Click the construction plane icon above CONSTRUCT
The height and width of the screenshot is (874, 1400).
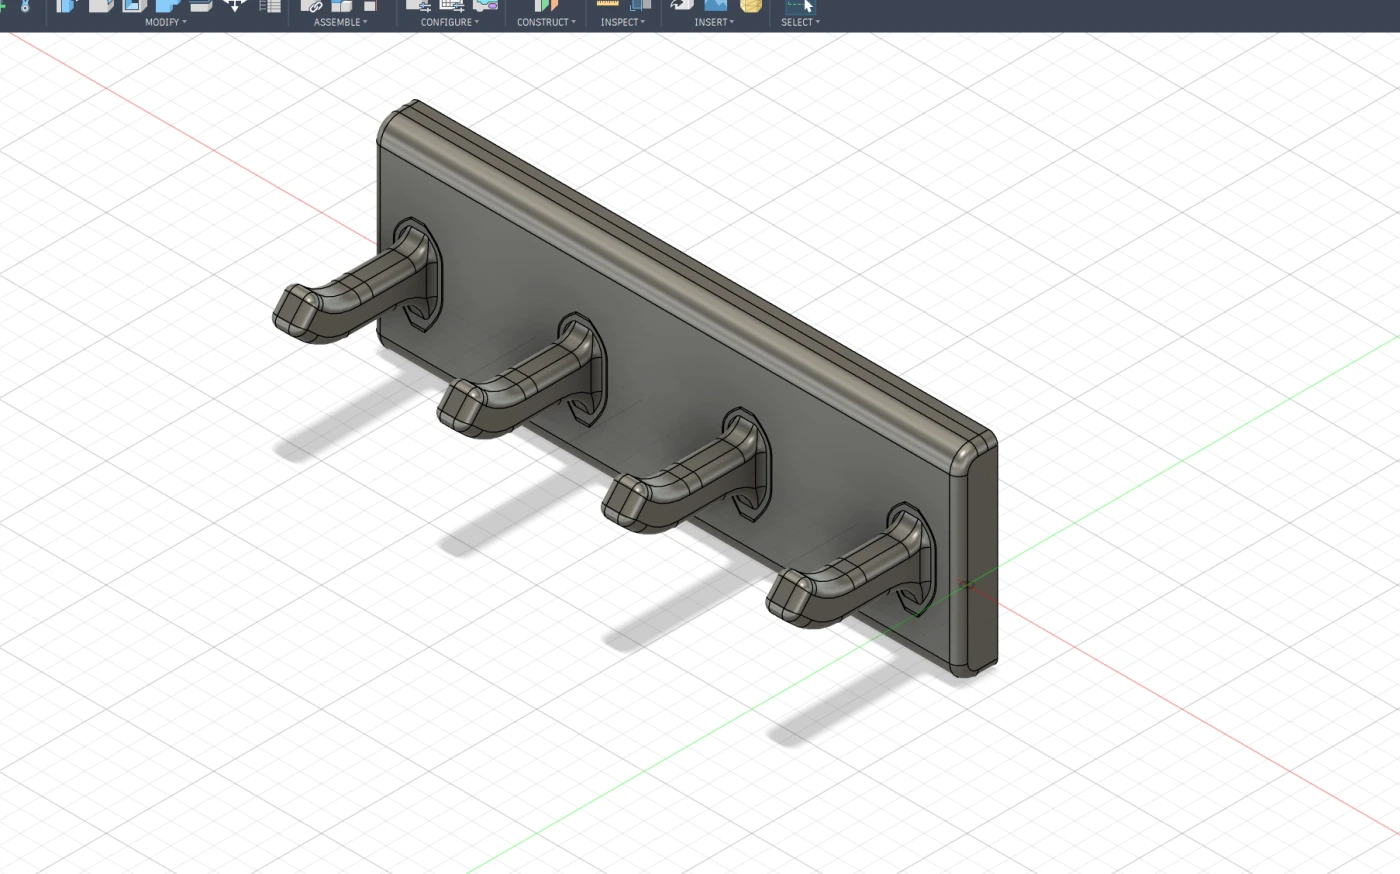(546, 5)
